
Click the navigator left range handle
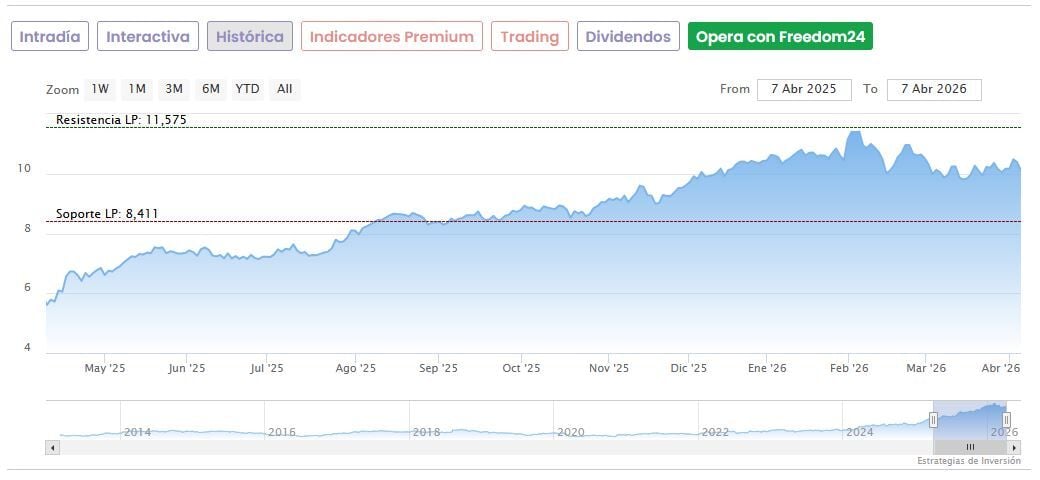click(933, 420)
